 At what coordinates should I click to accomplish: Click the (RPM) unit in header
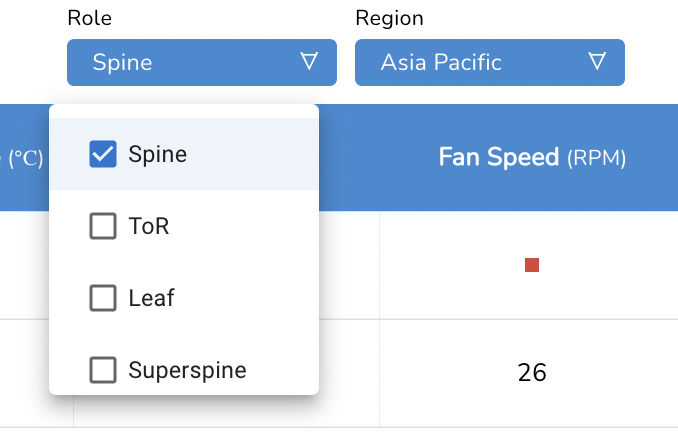tap(596, 158)
